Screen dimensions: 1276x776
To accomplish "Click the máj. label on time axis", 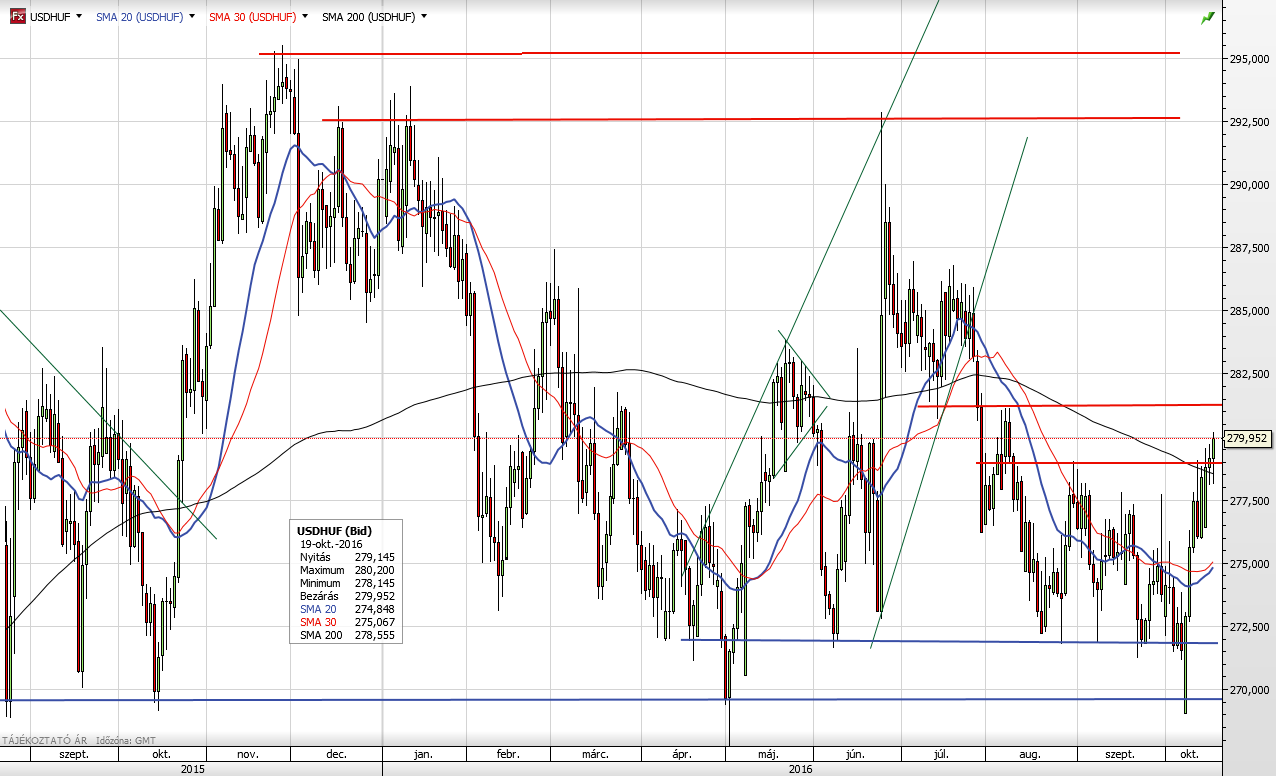I will 768,753.
